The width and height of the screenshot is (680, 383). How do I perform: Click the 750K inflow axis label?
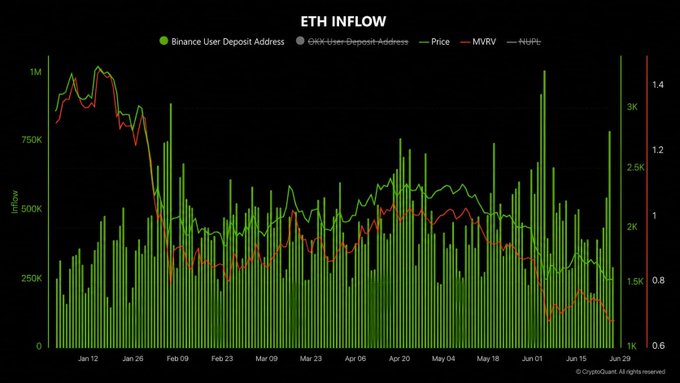tap(32, 140)
